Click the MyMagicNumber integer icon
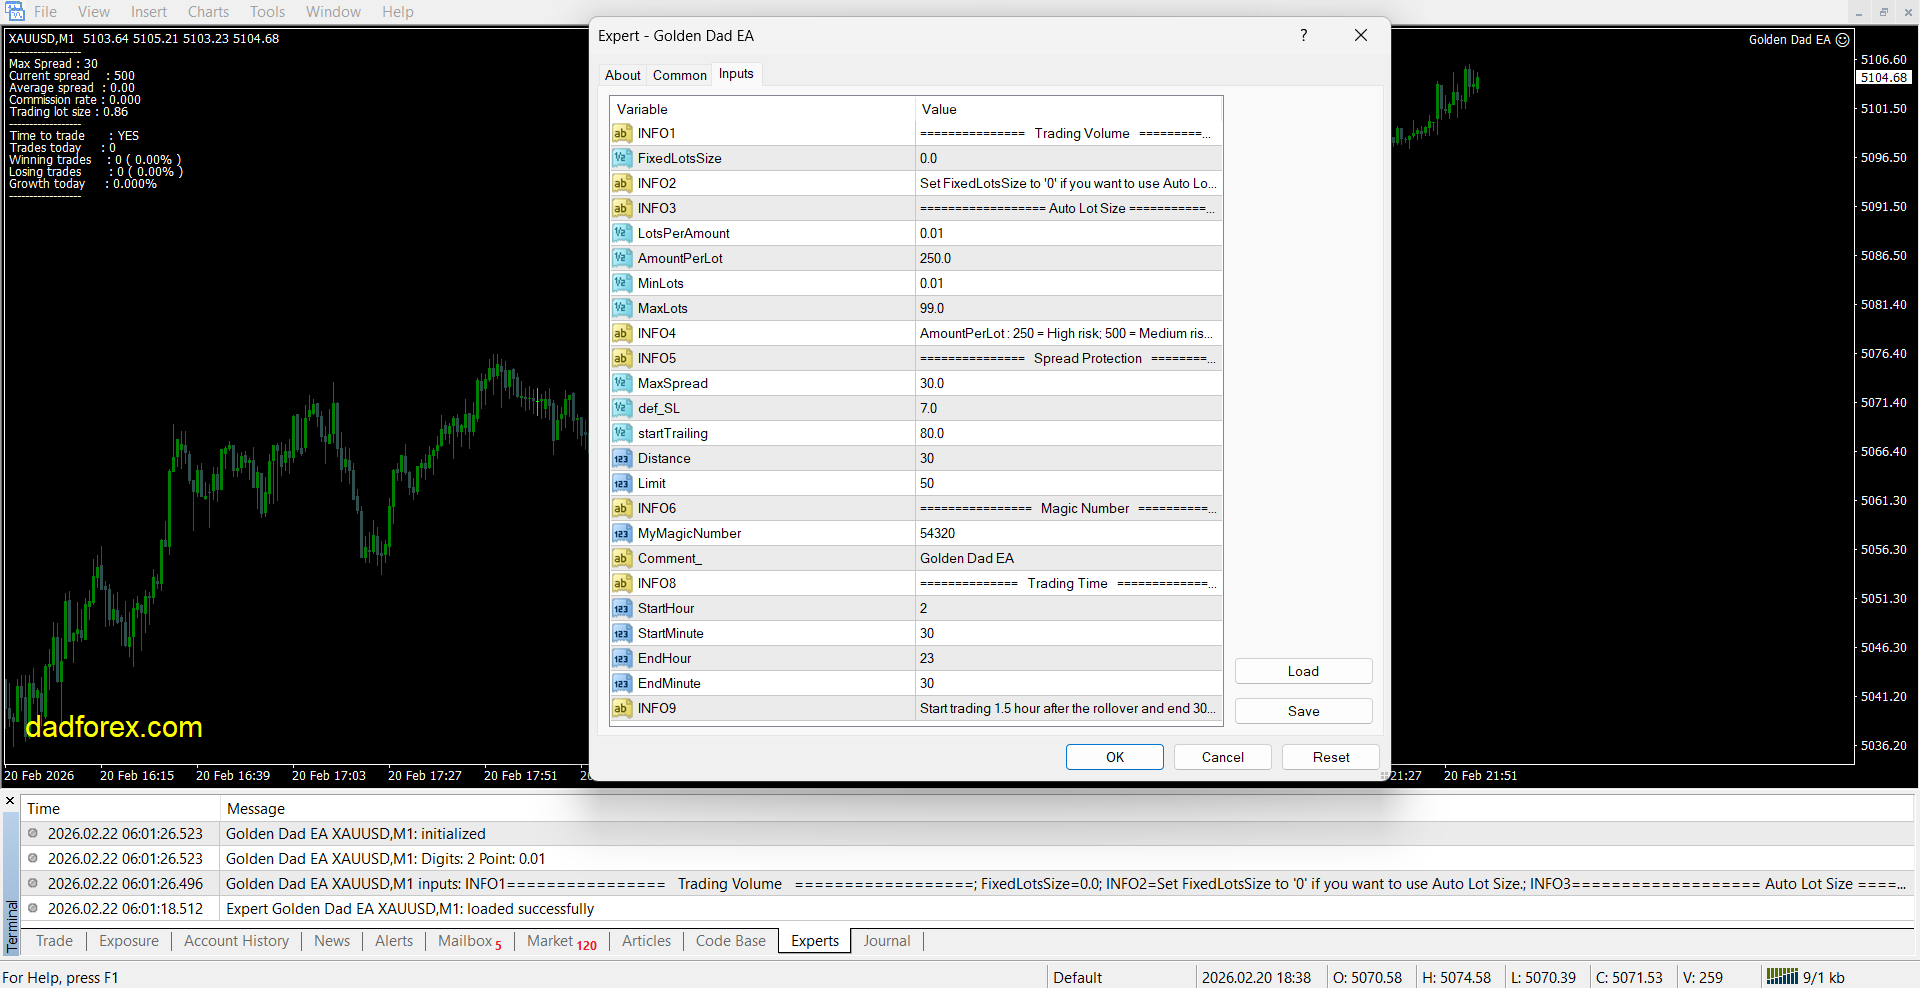1920x988 pixels. pyautogui.click(x=621, y=533)
